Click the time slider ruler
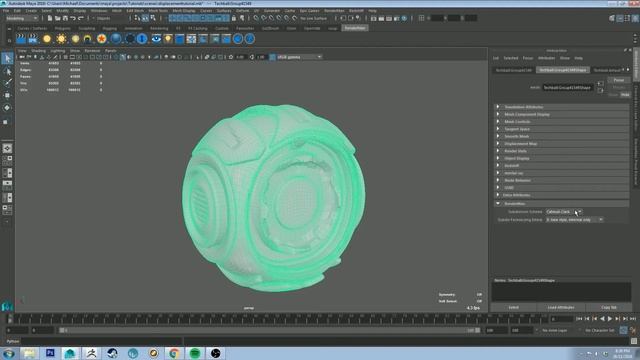640x360 pixels. tap(278, 319)
